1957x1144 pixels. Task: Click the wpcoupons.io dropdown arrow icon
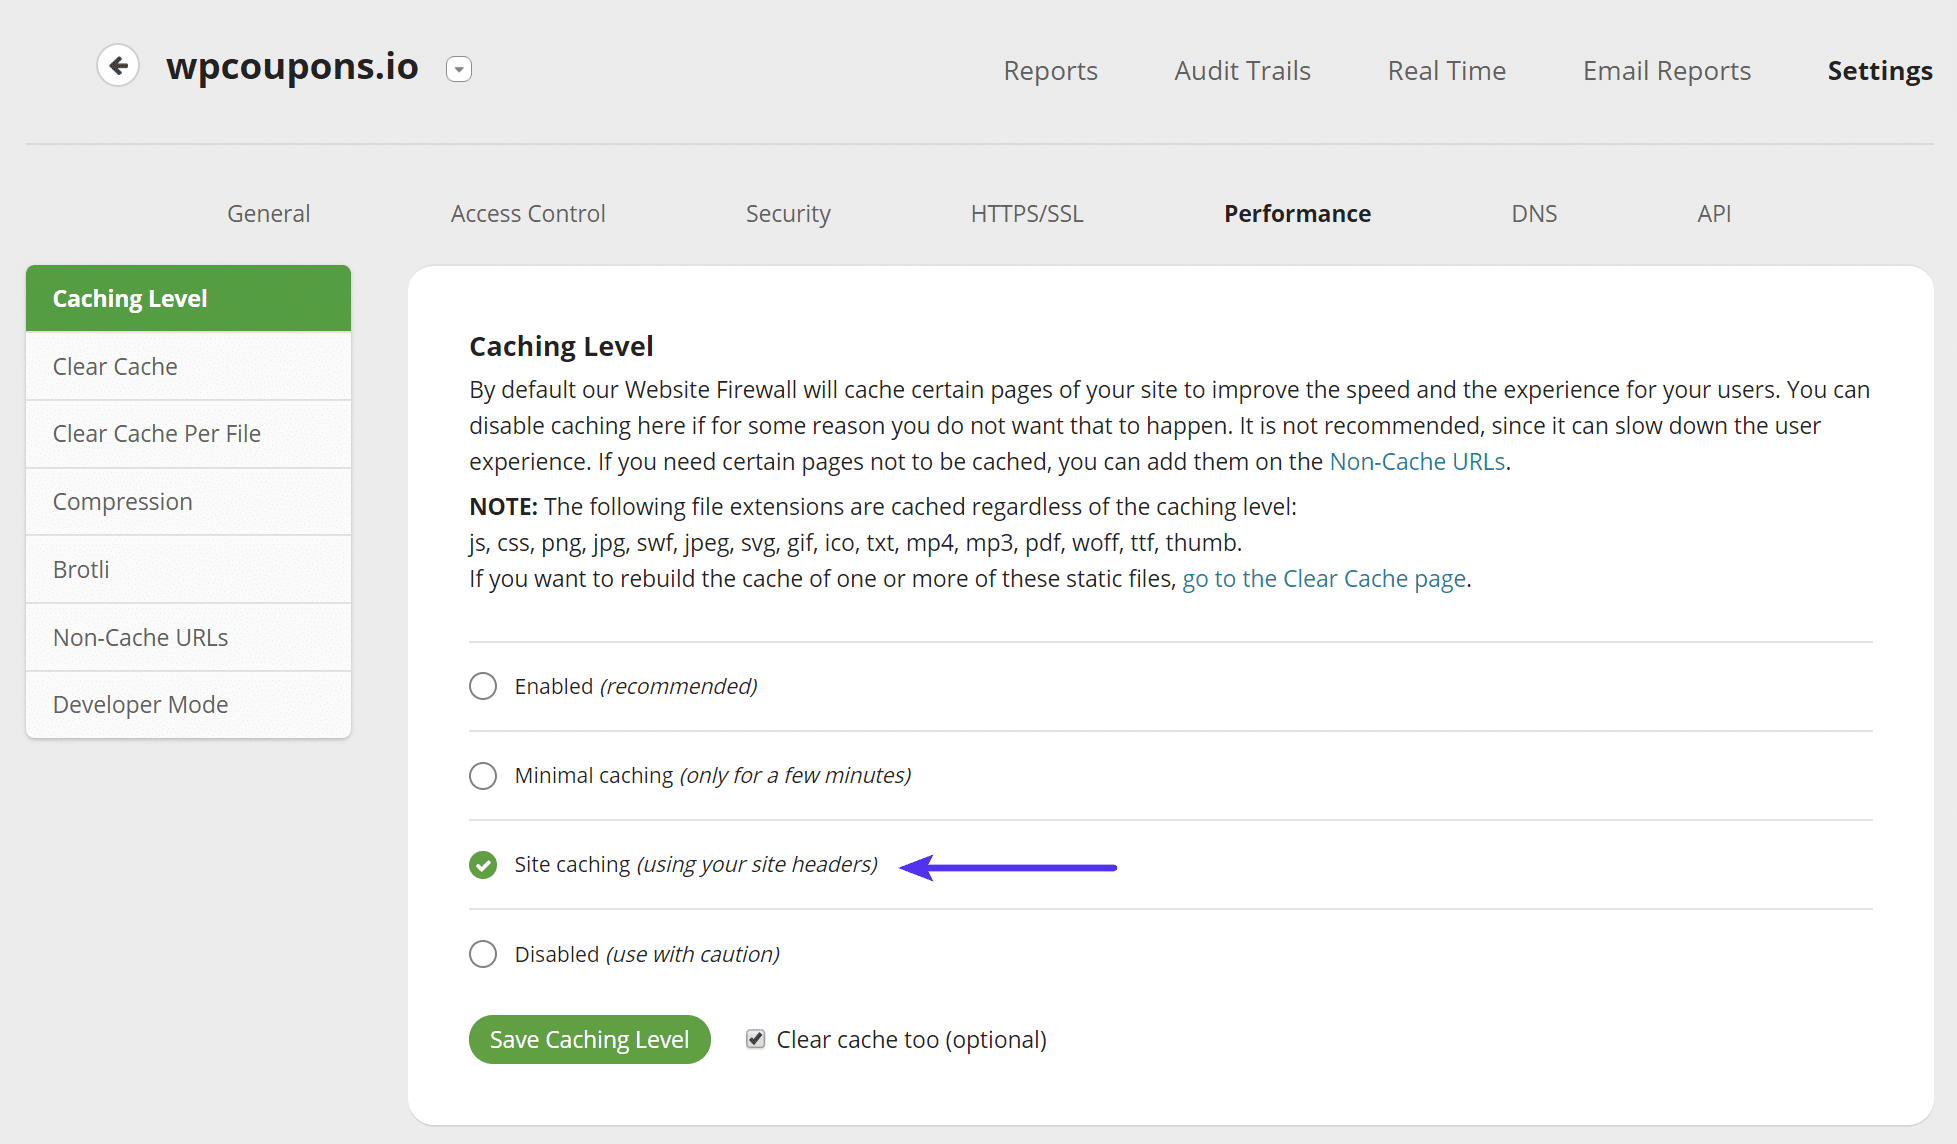tap(459, 68)
